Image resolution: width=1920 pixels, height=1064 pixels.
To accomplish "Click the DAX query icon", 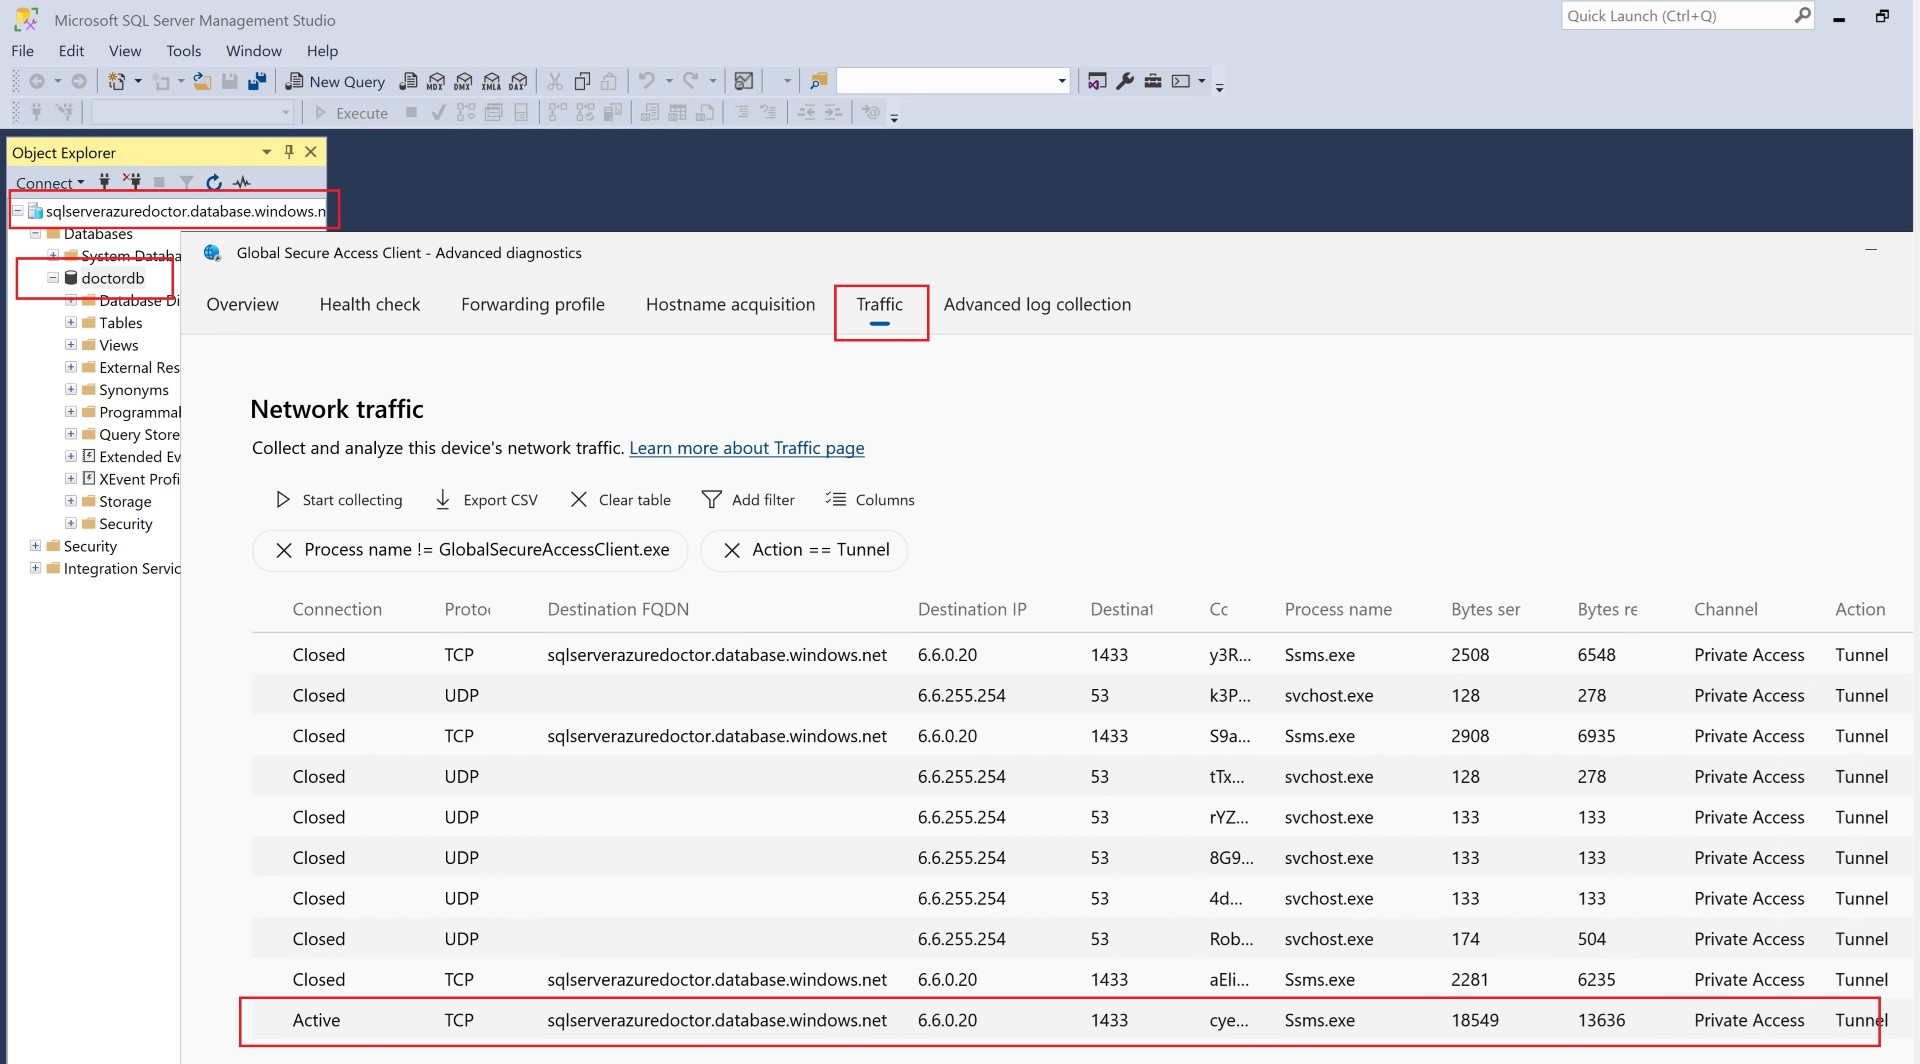I will click(x=518, y=81).
